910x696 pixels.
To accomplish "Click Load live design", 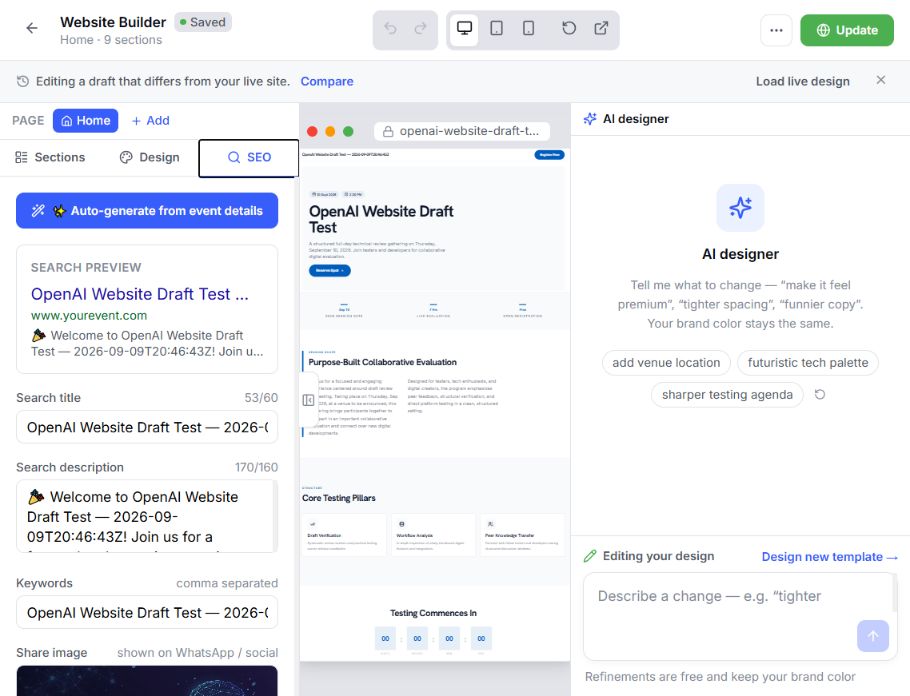I will [x=802, y=81].
